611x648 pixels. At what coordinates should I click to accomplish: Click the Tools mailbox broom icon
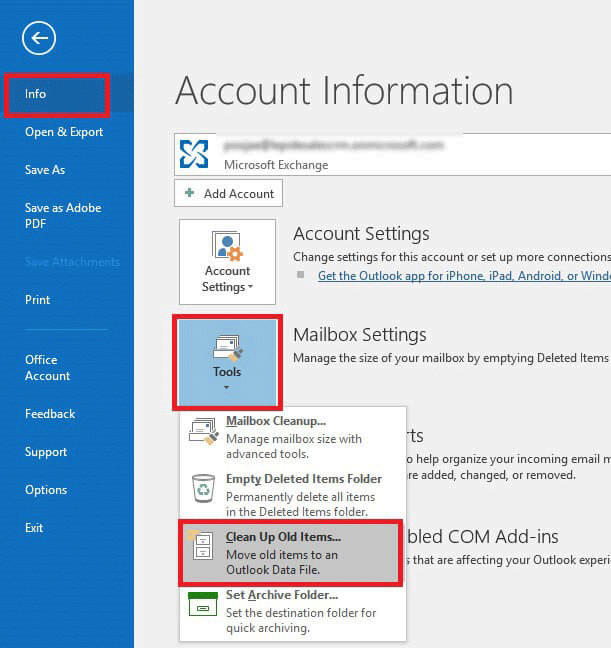pyautogui.click(x=227, y=348)
